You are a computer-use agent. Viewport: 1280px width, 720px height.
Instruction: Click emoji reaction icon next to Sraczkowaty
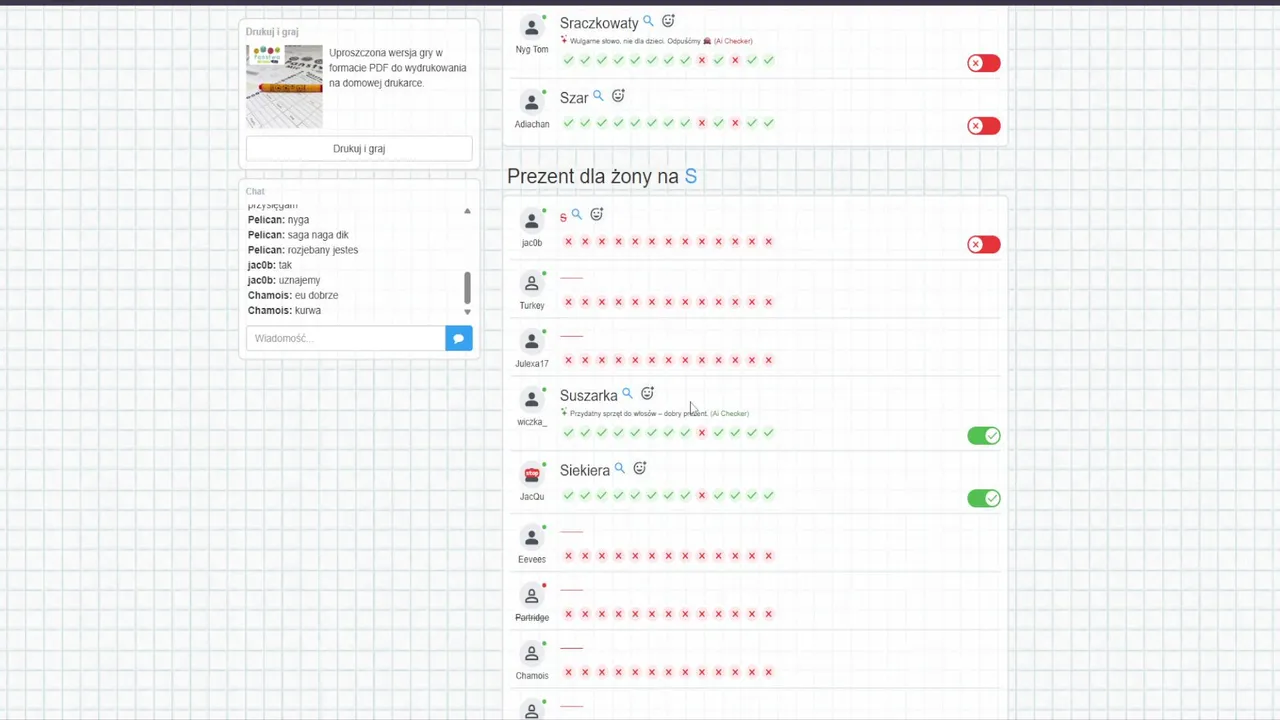coord(668,21)
